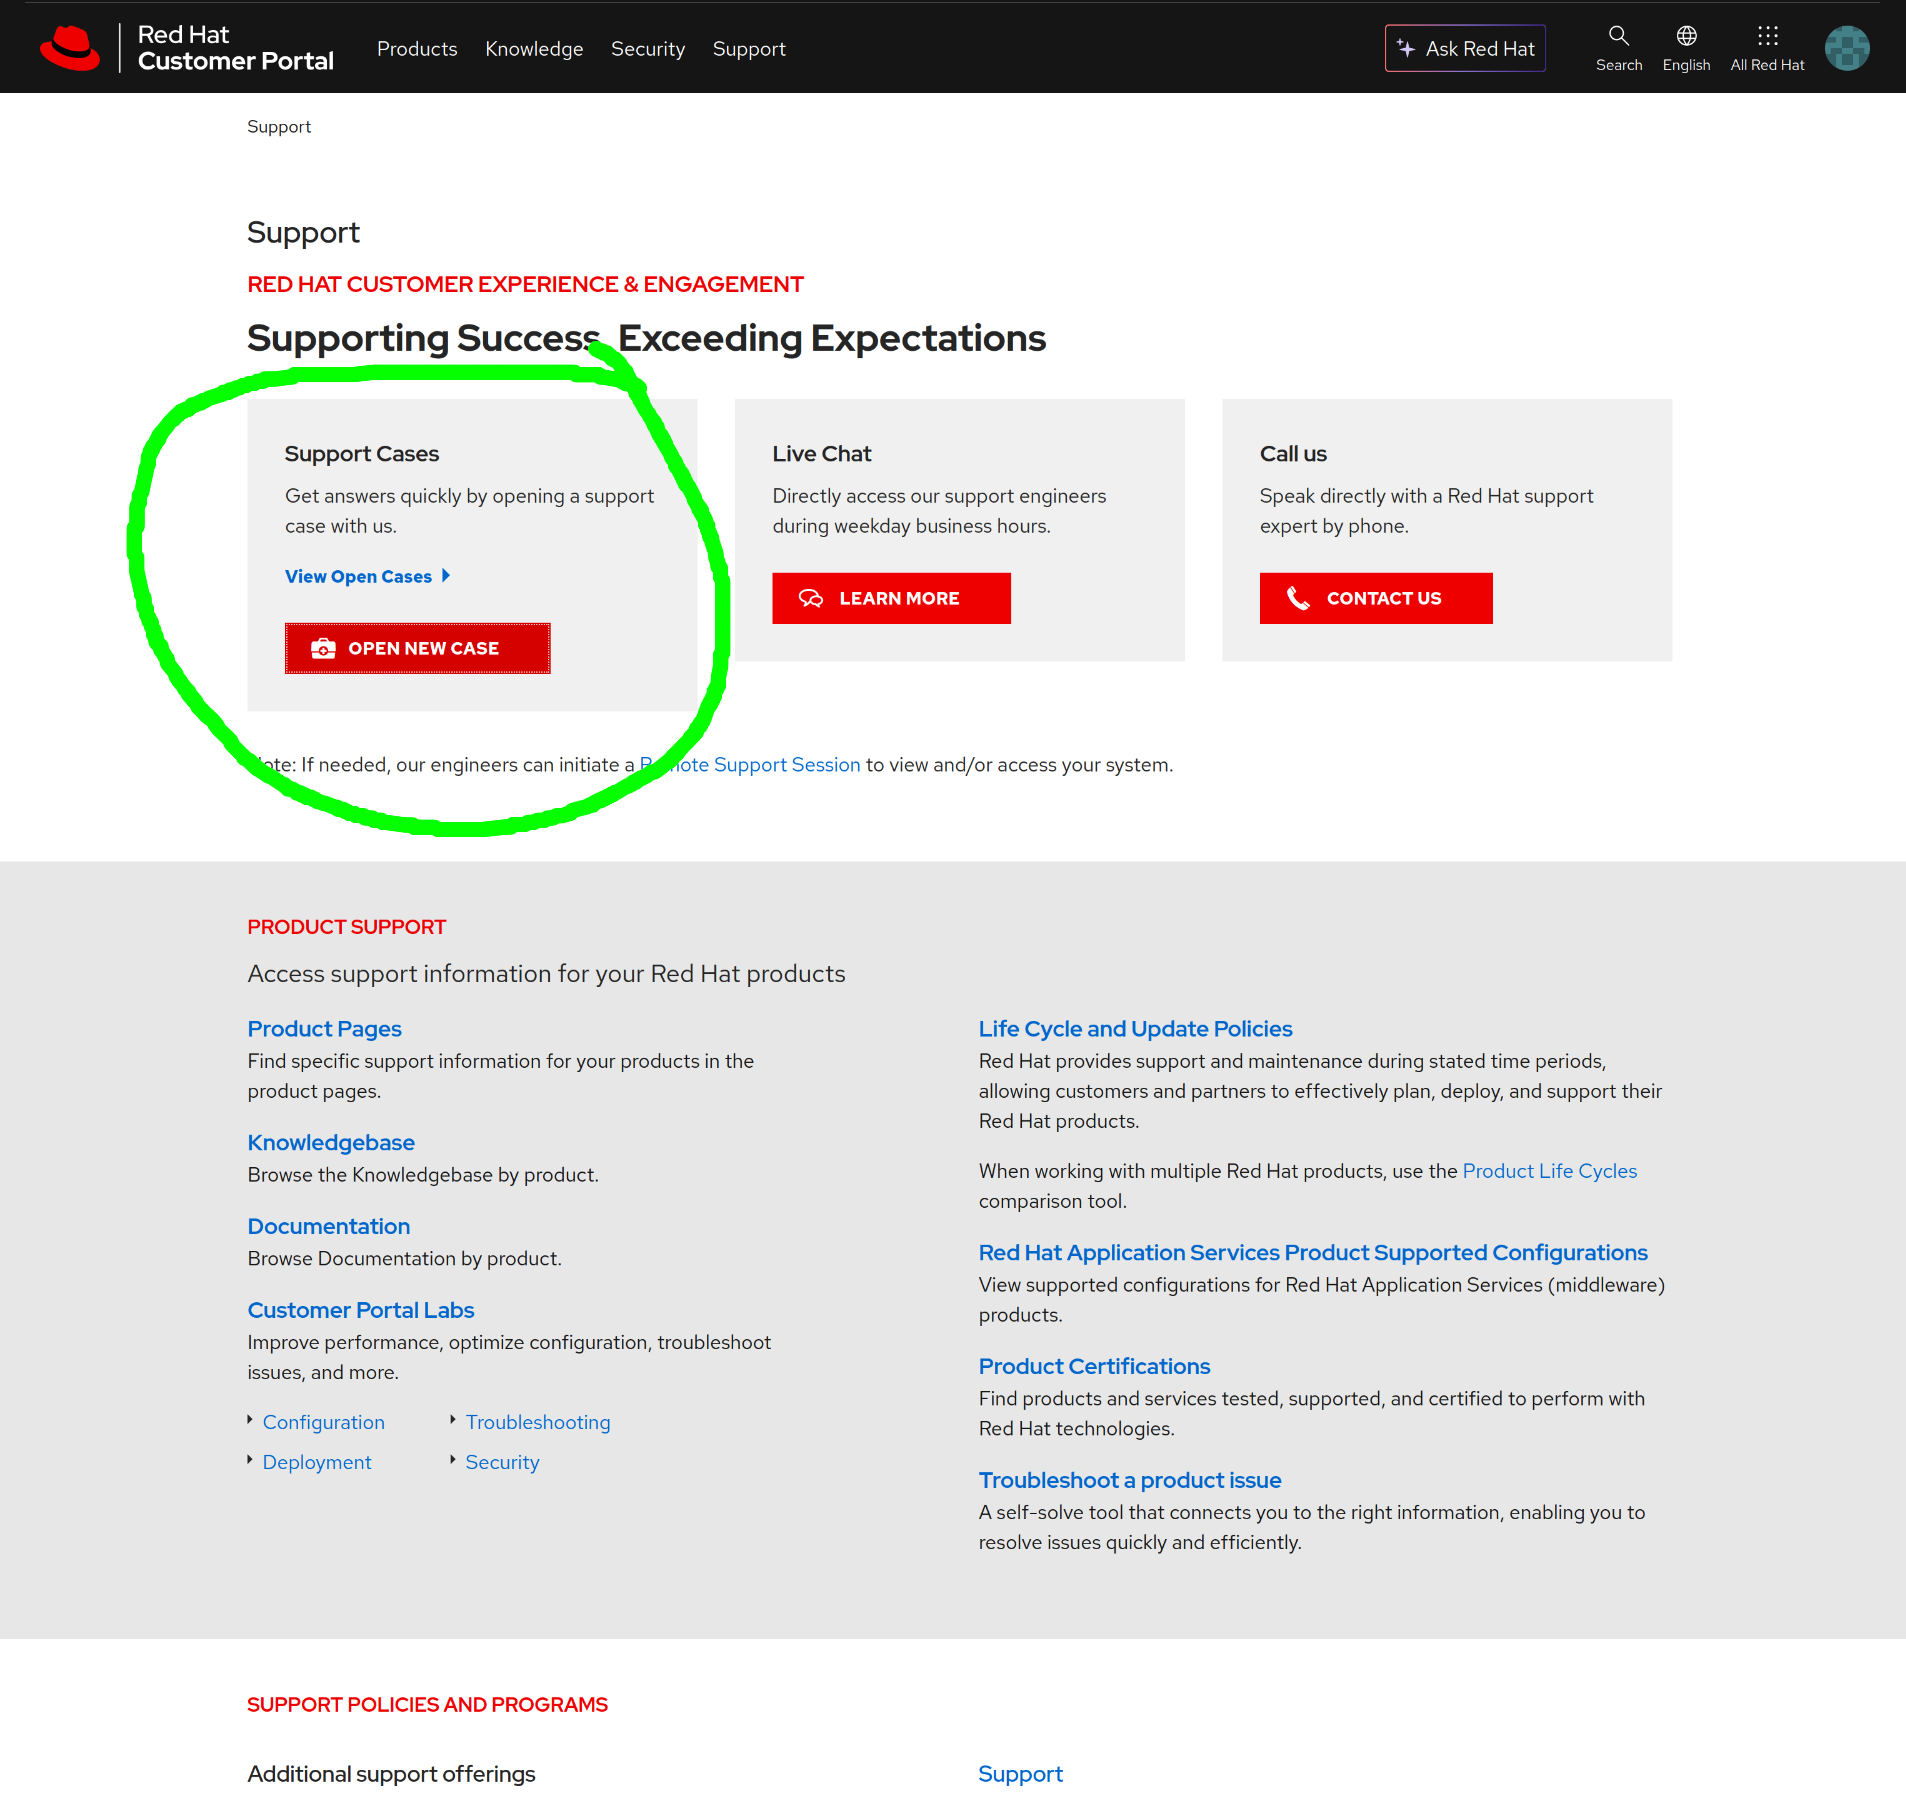Open the Knowledge menu

point(534,49)
